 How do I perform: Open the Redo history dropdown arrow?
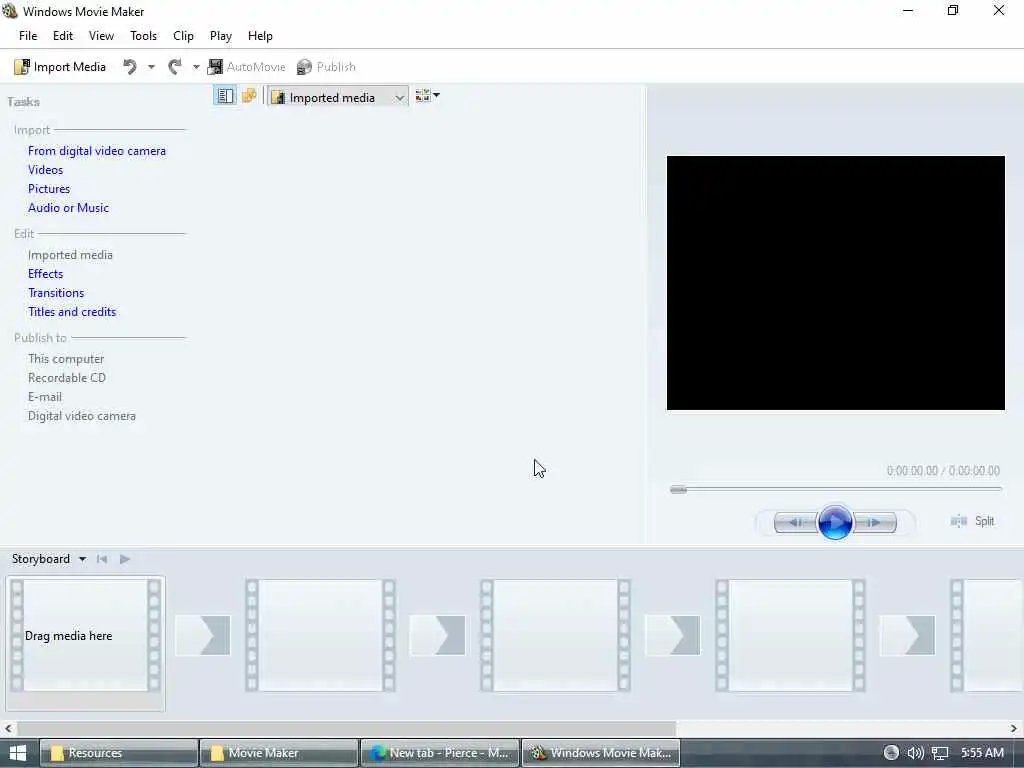[x=195, y=67]
